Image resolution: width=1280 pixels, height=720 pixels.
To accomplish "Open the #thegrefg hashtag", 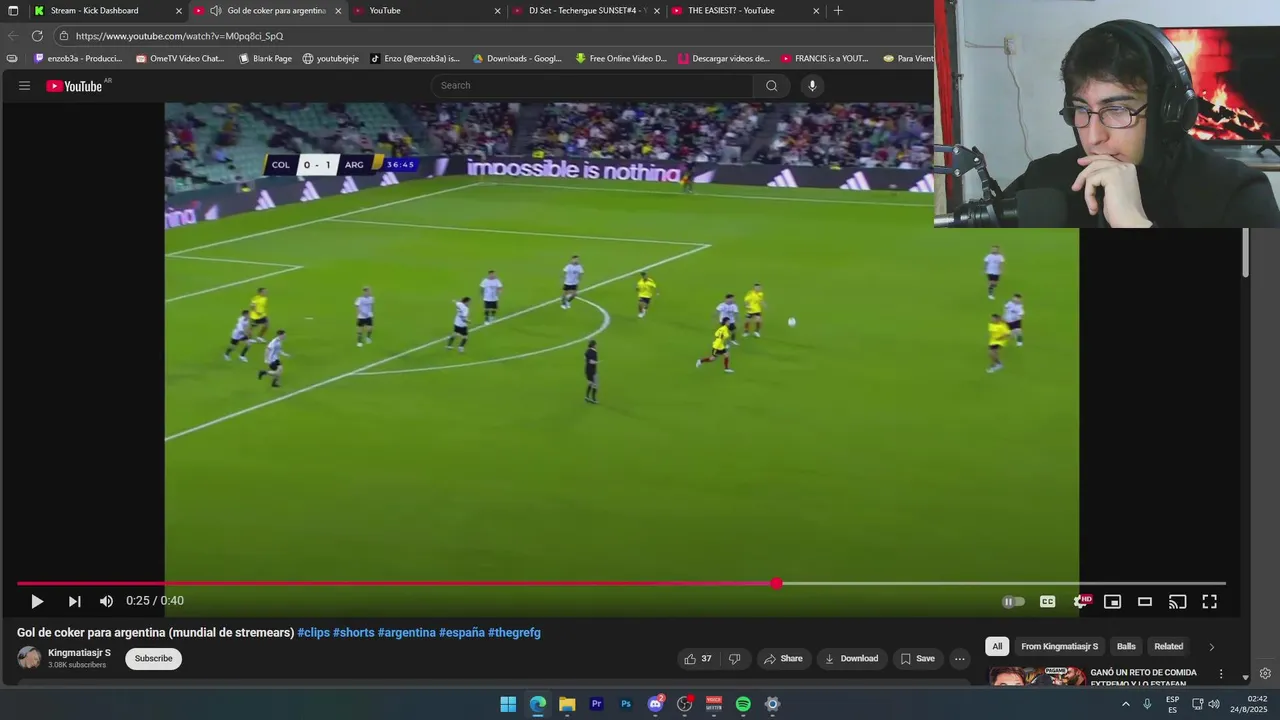I will click(x=514, y=633).
